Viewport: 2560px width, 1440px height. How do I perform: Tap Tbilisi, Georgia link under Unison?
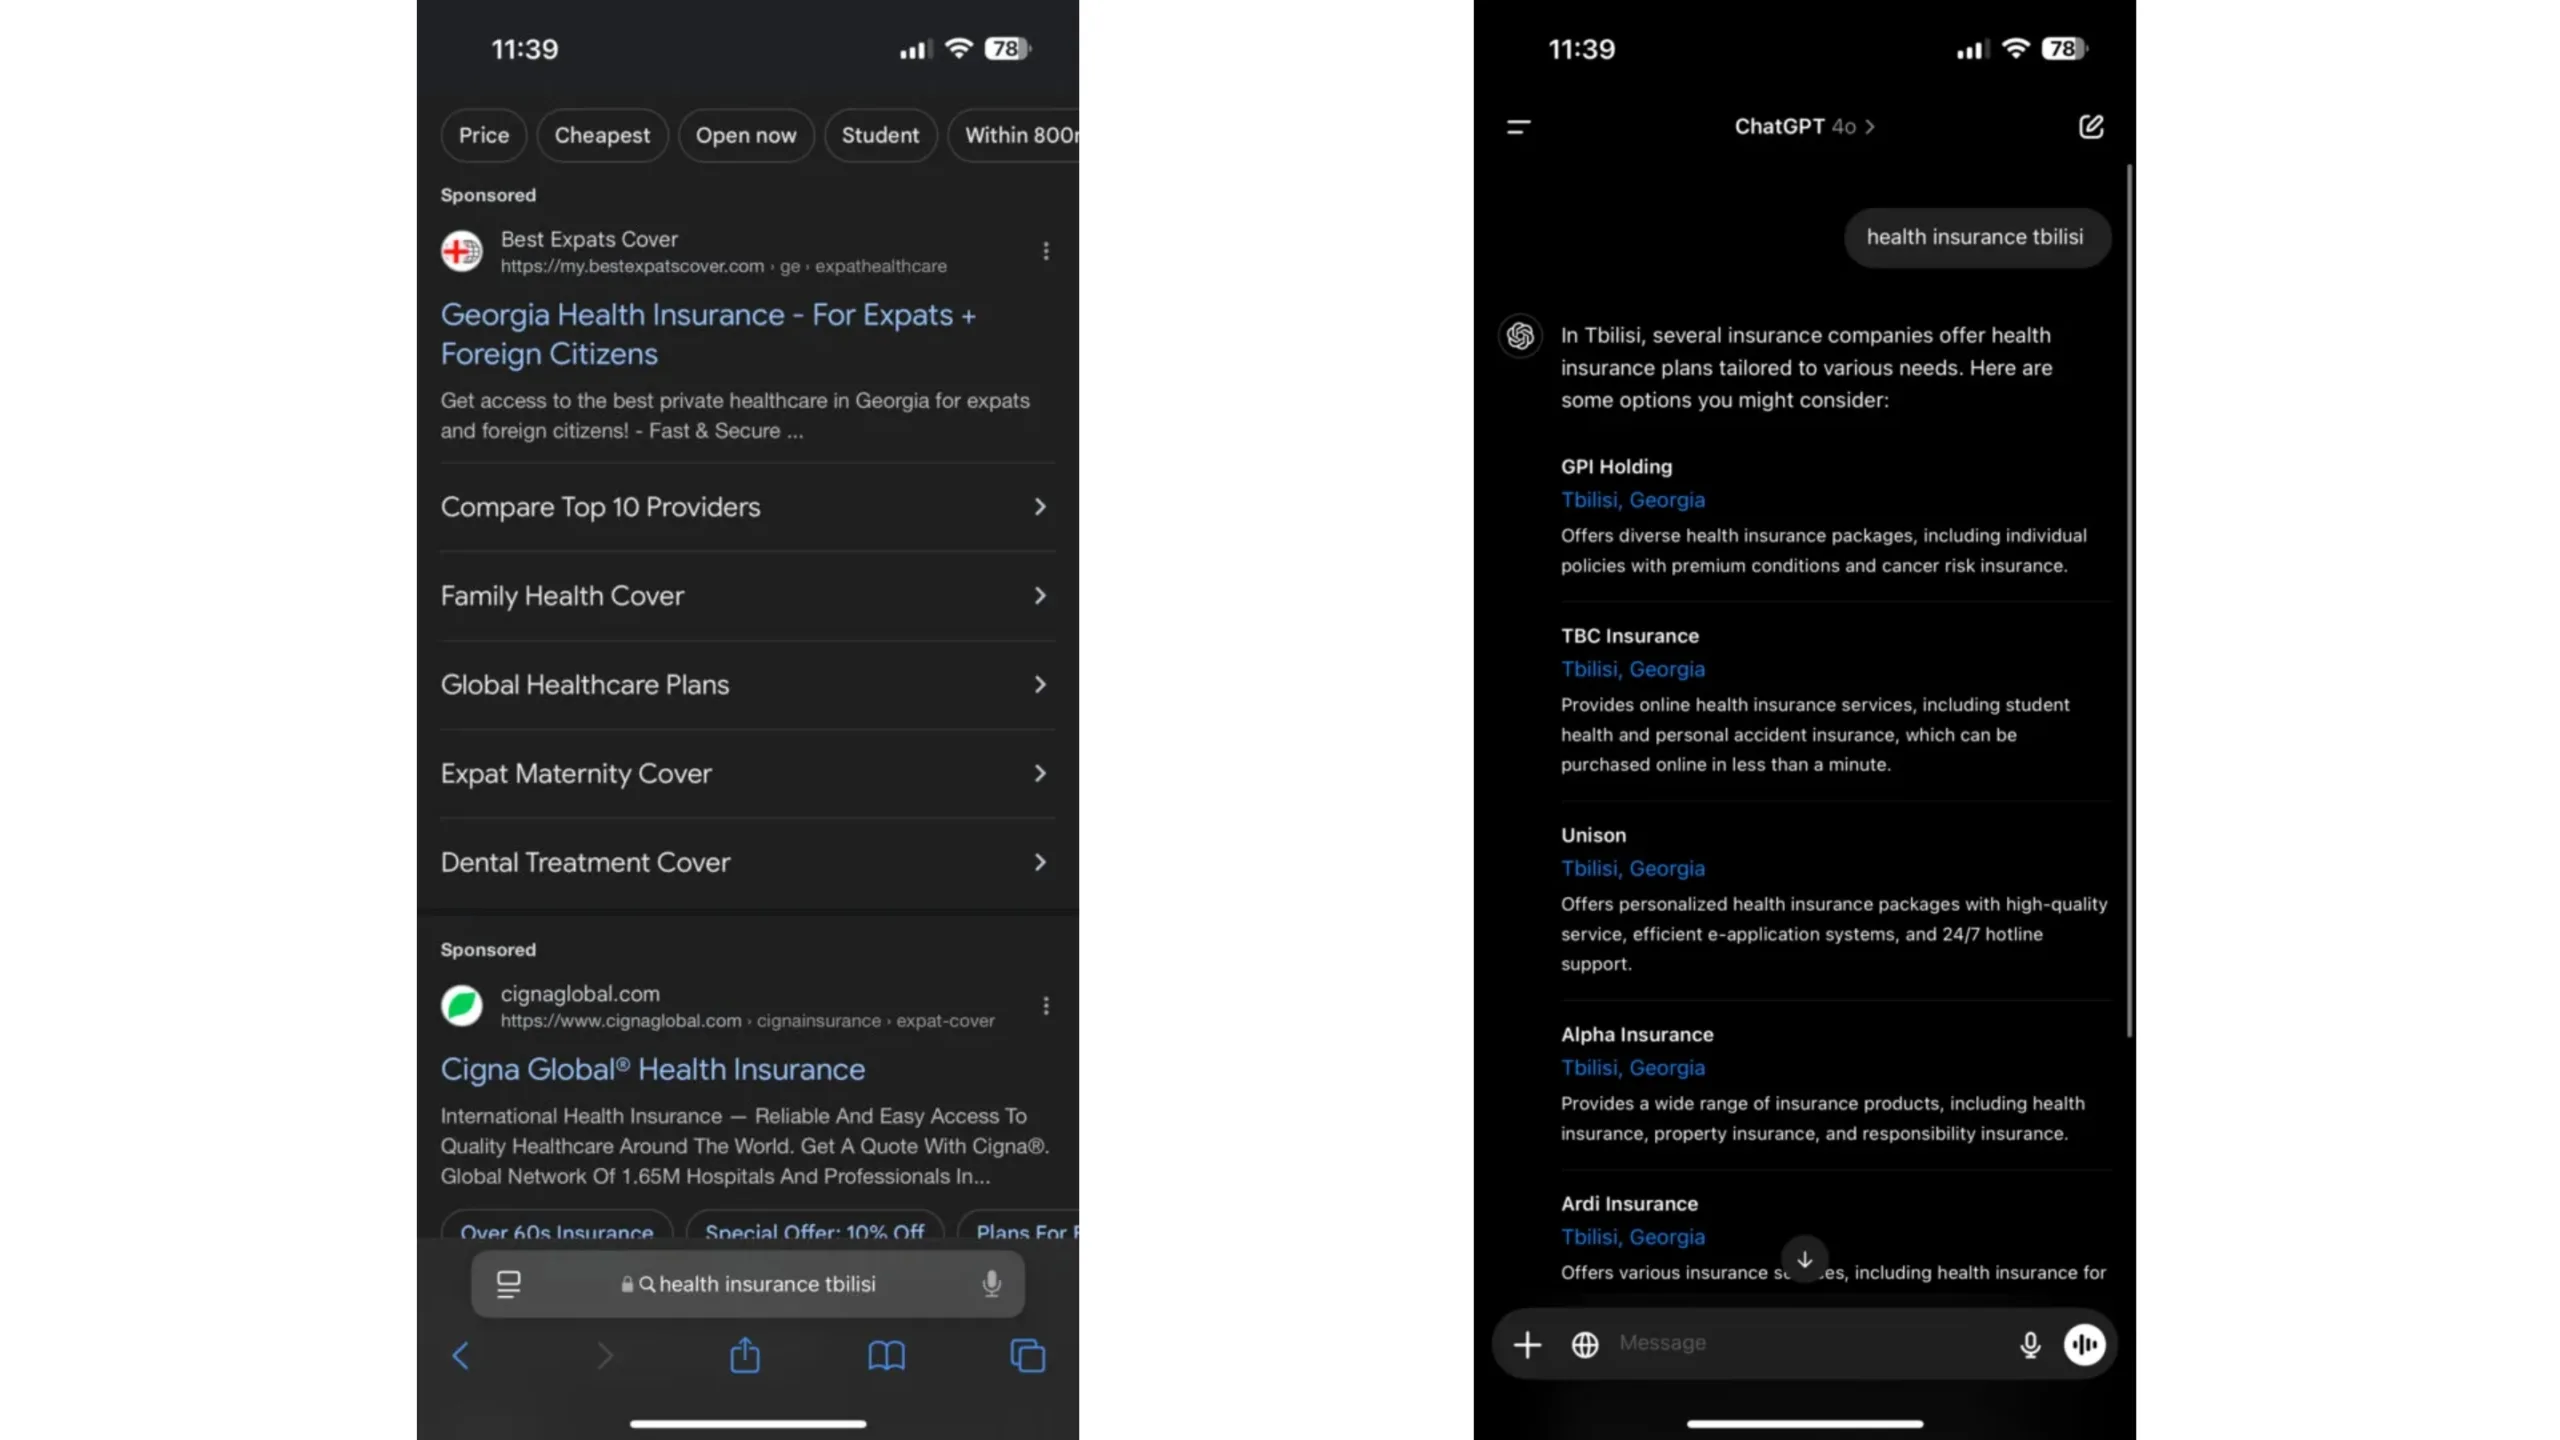tap(1633, 868)
